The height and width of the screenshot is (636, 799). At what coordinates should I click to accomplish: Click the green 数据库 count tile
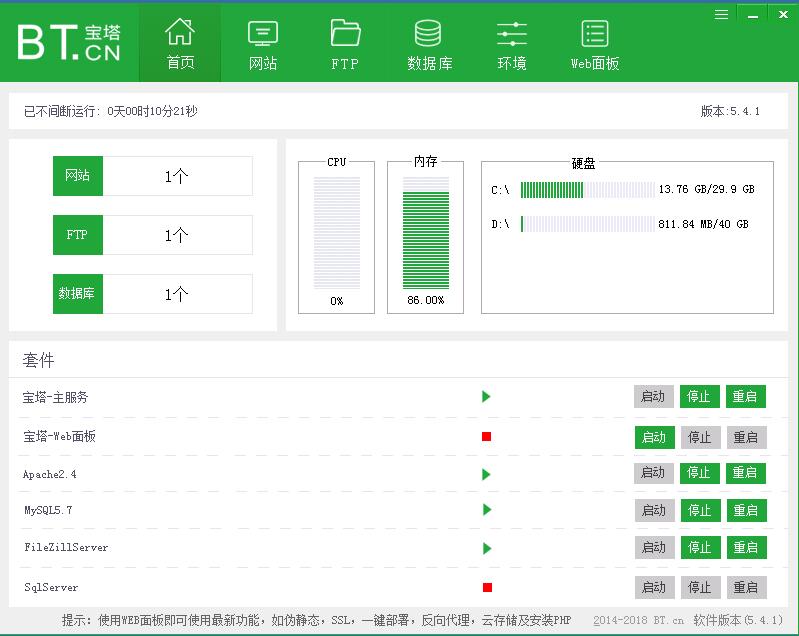point(78,294)
